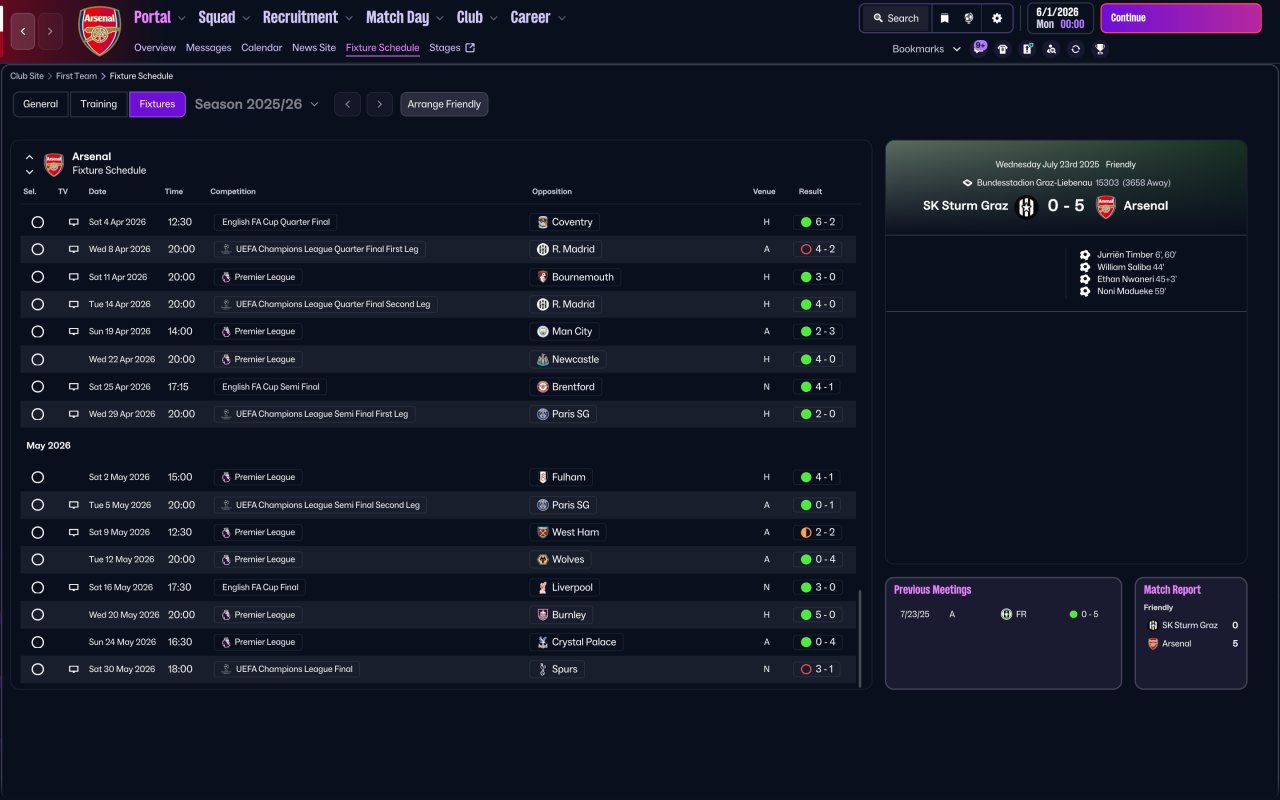
Task: Go back with the left arrow button
Action: 24,31
